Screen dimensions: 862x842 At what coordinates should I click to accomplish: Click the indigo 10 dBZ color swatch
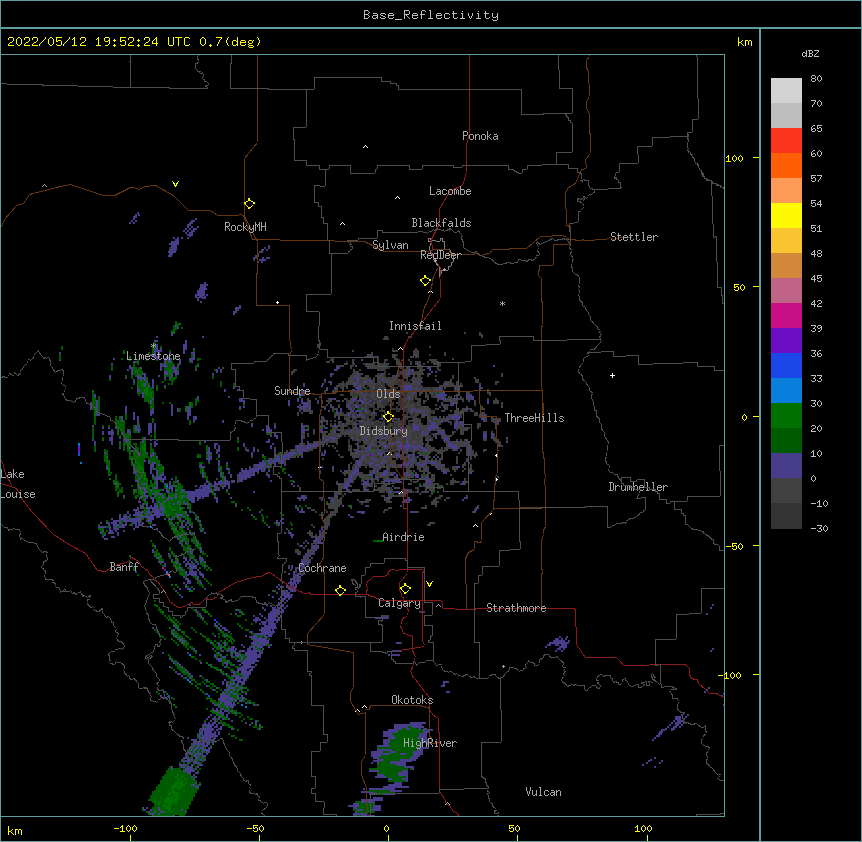(x=786, y=466)
